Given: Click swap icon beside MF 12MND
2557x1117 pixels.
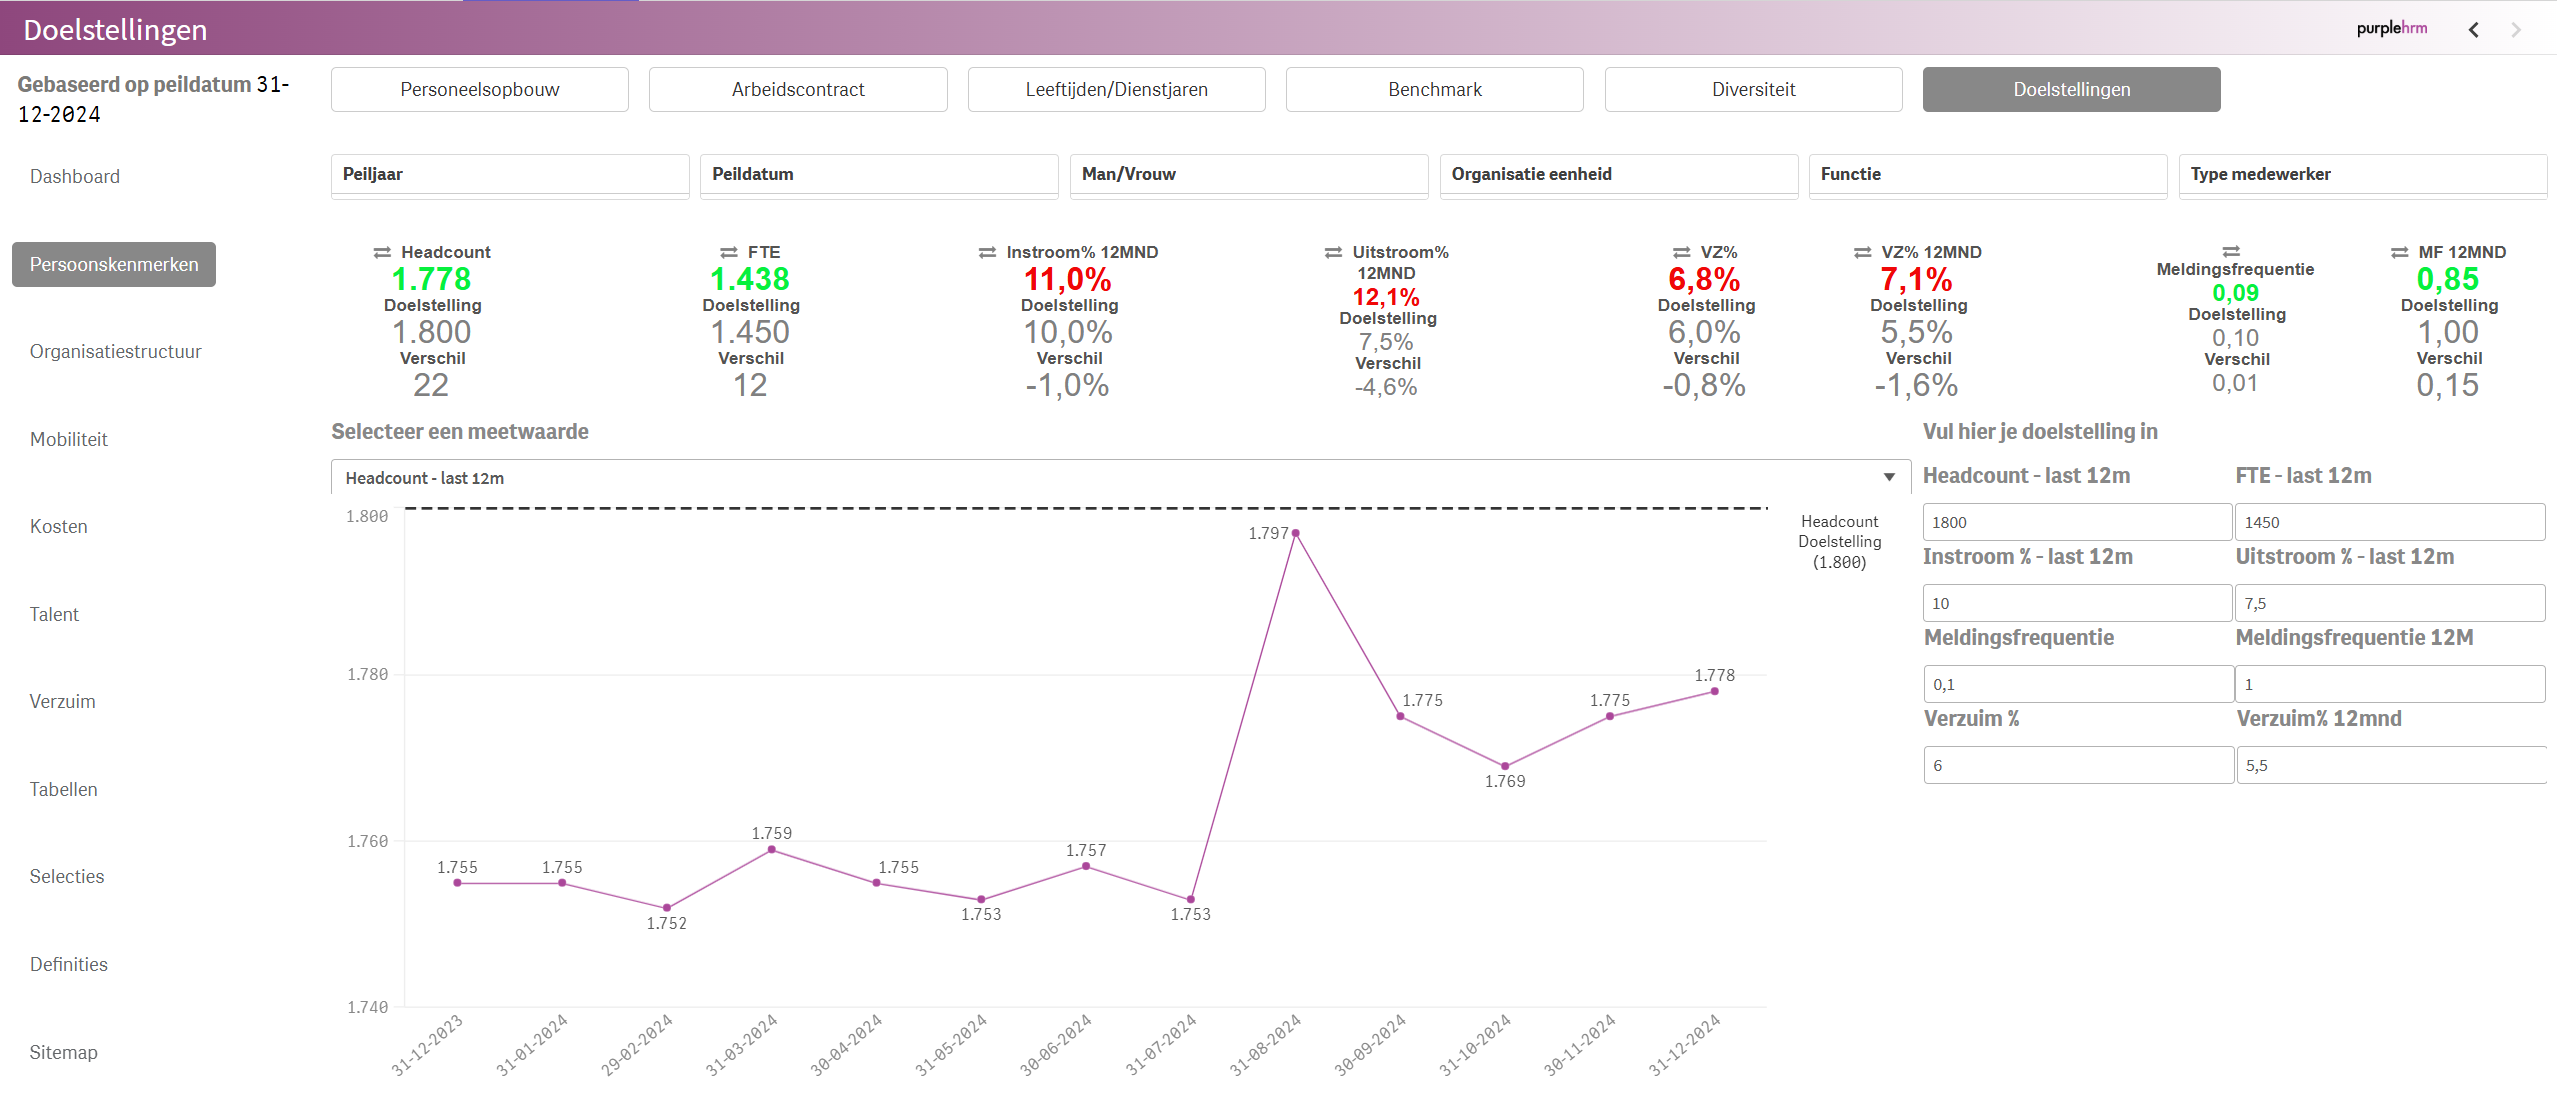Looking at the screenshot, I should (x=2399, y=252).
